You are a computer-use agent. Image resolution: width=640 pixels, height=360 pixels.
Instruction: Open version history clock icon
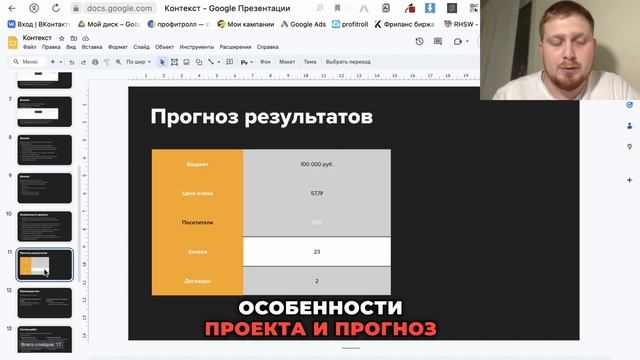pos(419,41)
